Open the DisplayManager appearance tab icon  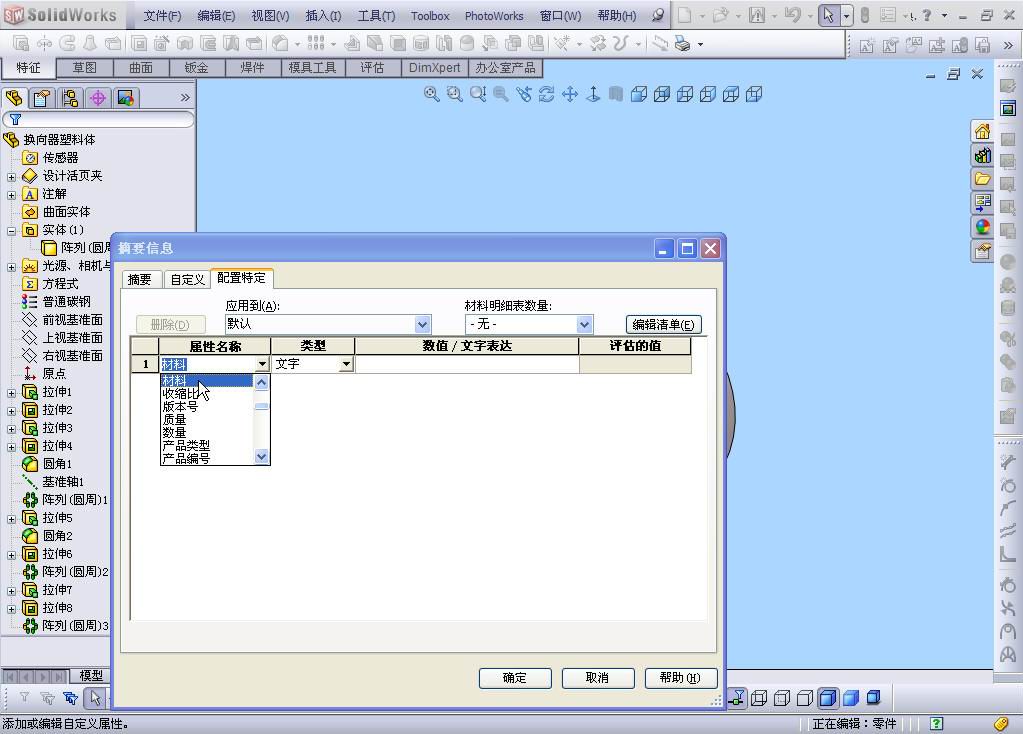(126, 98)
